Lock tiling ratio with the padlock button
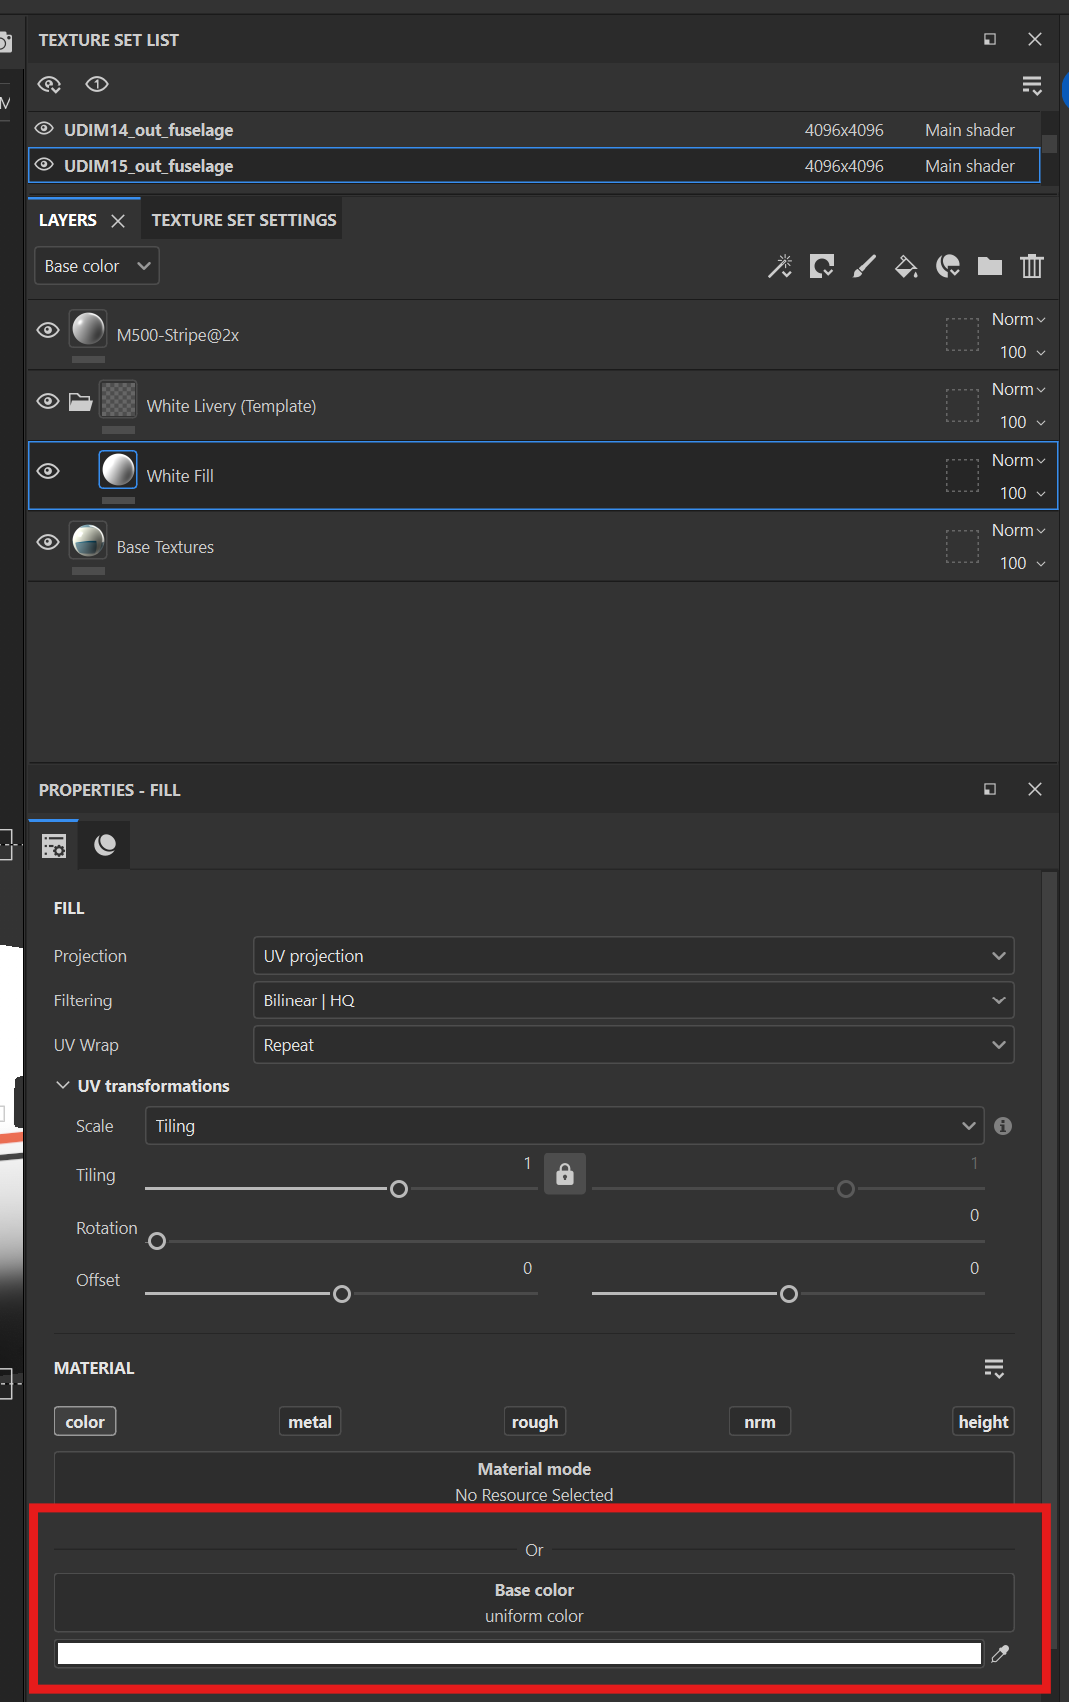The image size is (1069, 1702). click(565, 1173)
